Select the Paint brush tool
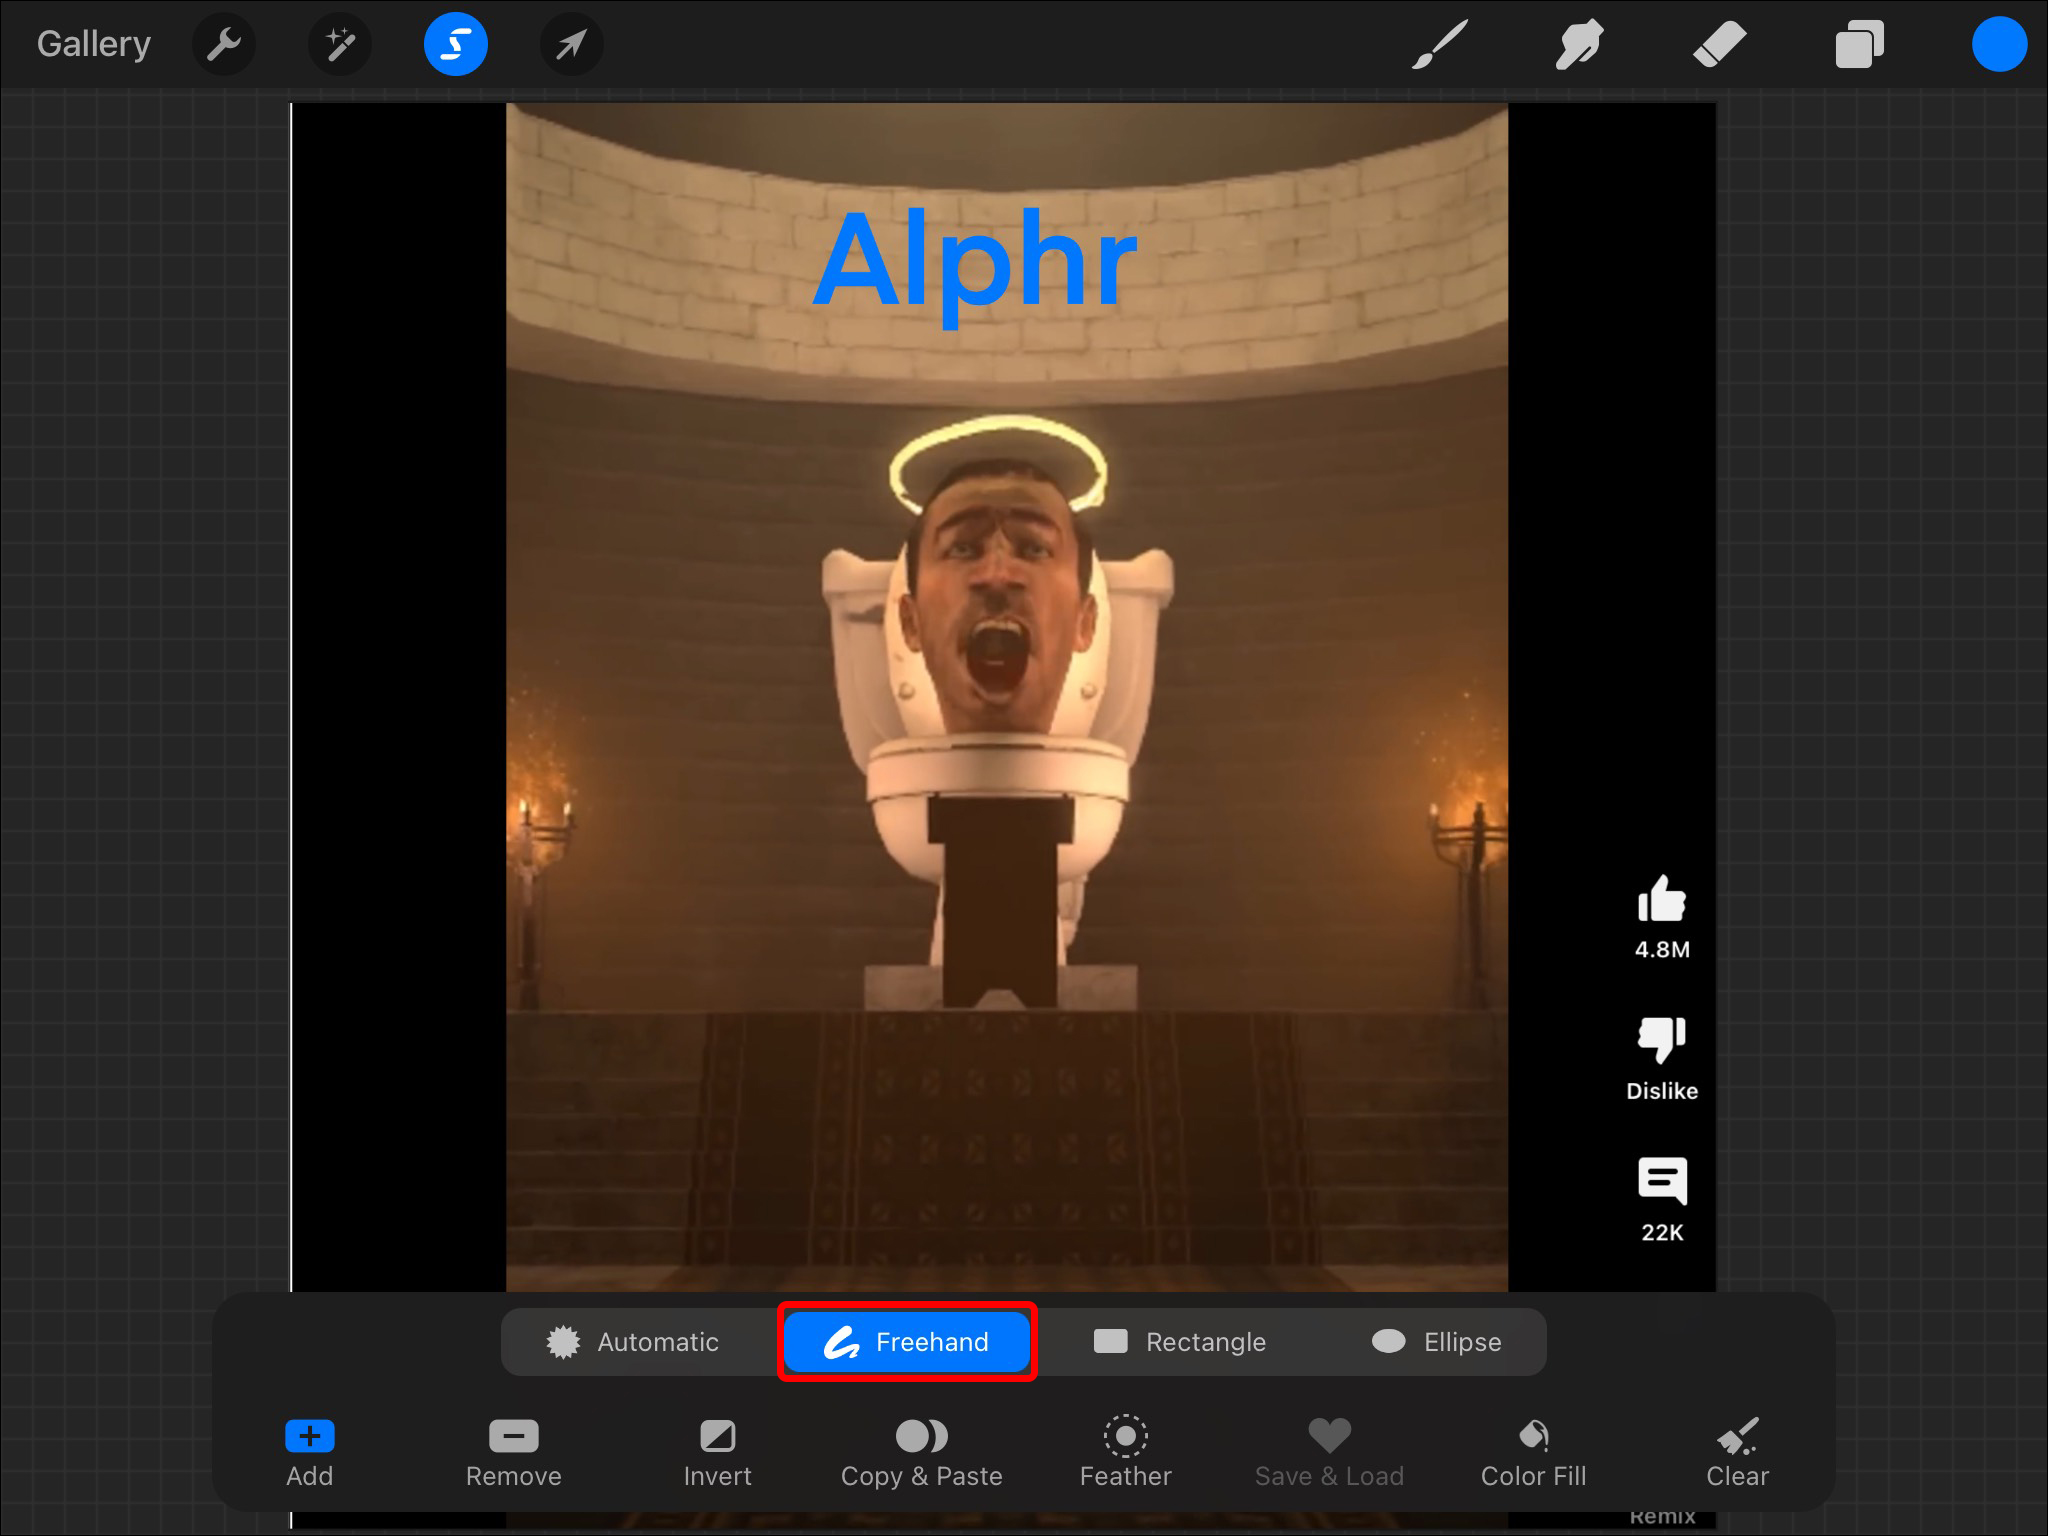Viewport: 2048px width, 1536px height. 1439,44
